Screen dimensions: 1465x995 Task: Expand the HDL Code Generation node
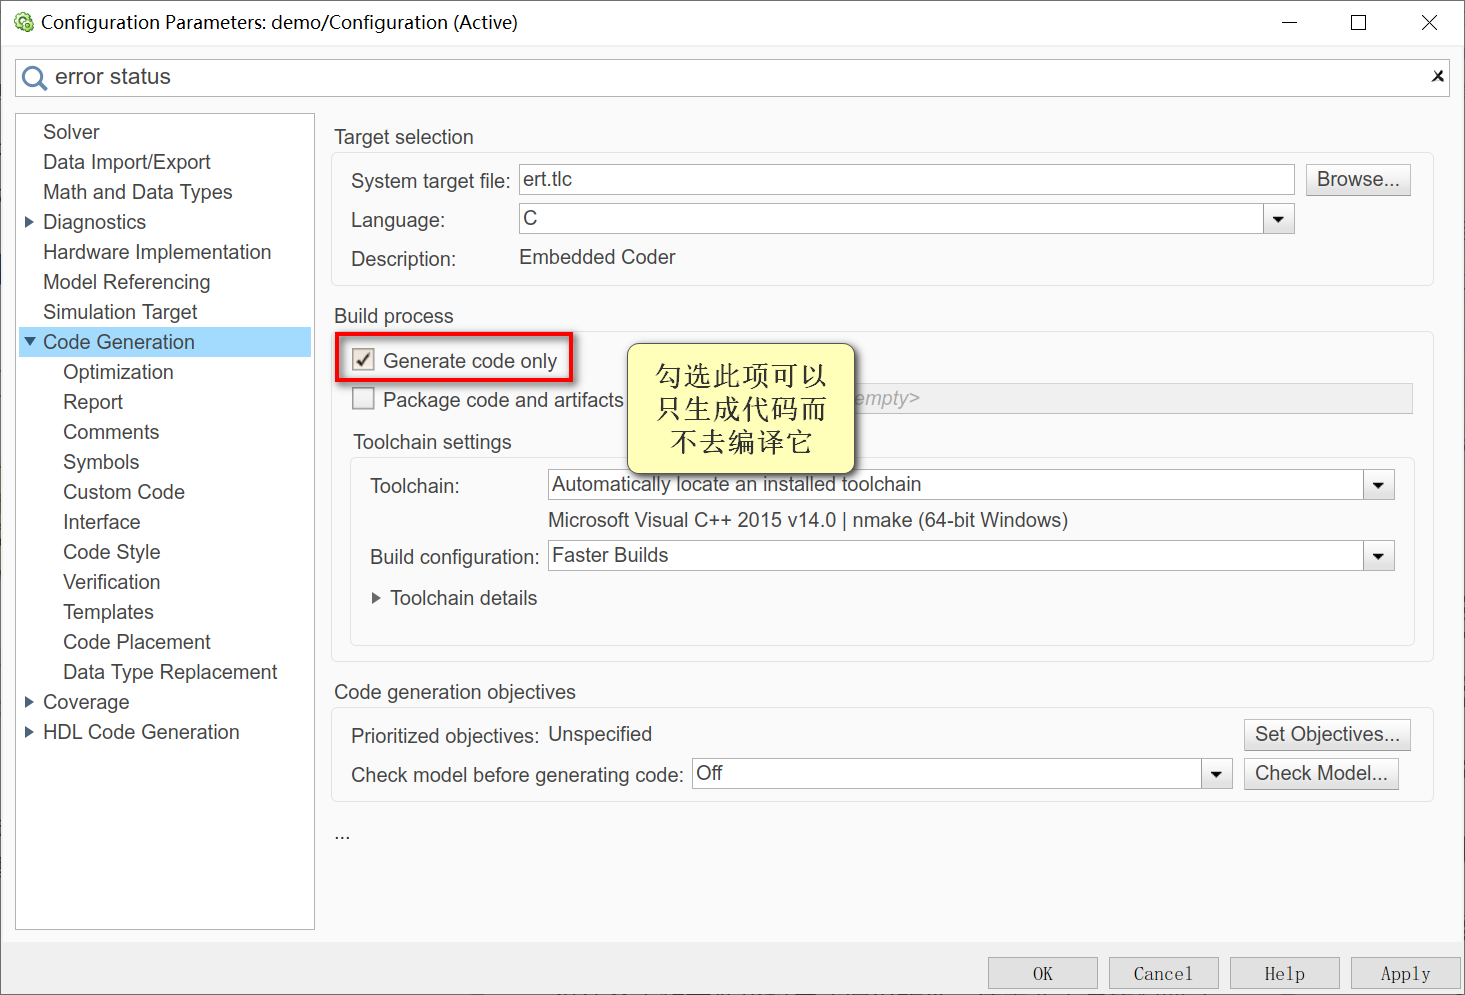pyautogui.click(x=29, y=732)
